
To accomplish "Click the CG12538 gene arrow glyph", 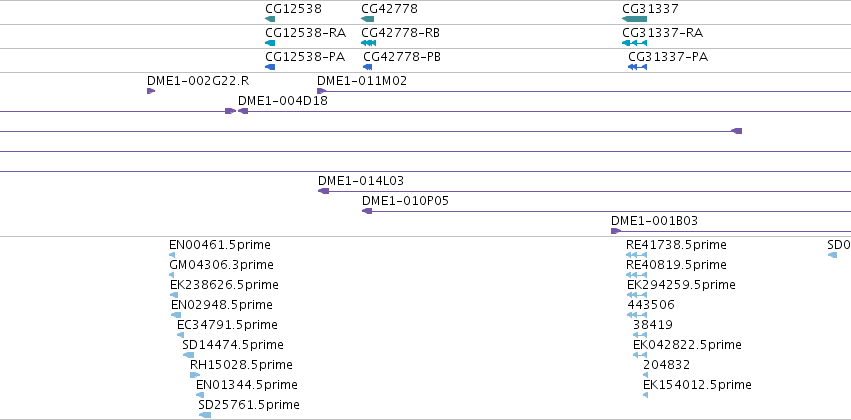I will (270, 19).
